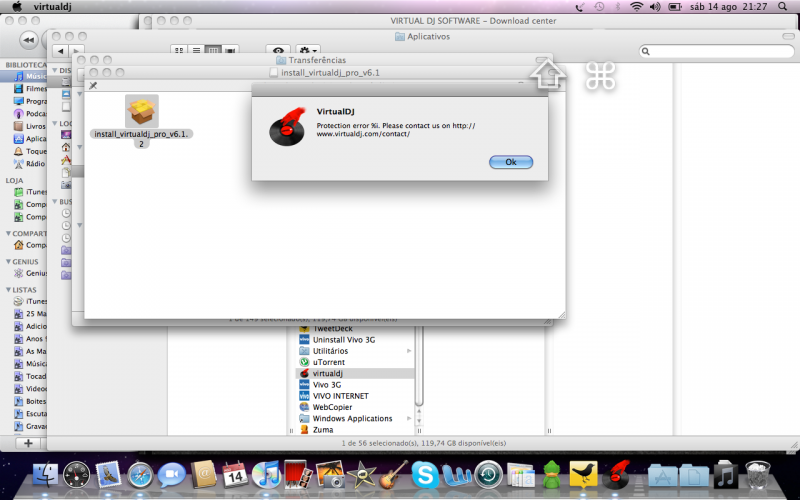Open Address Book from the Dock
Screen dimensions: 800x500
coord(203,475)
